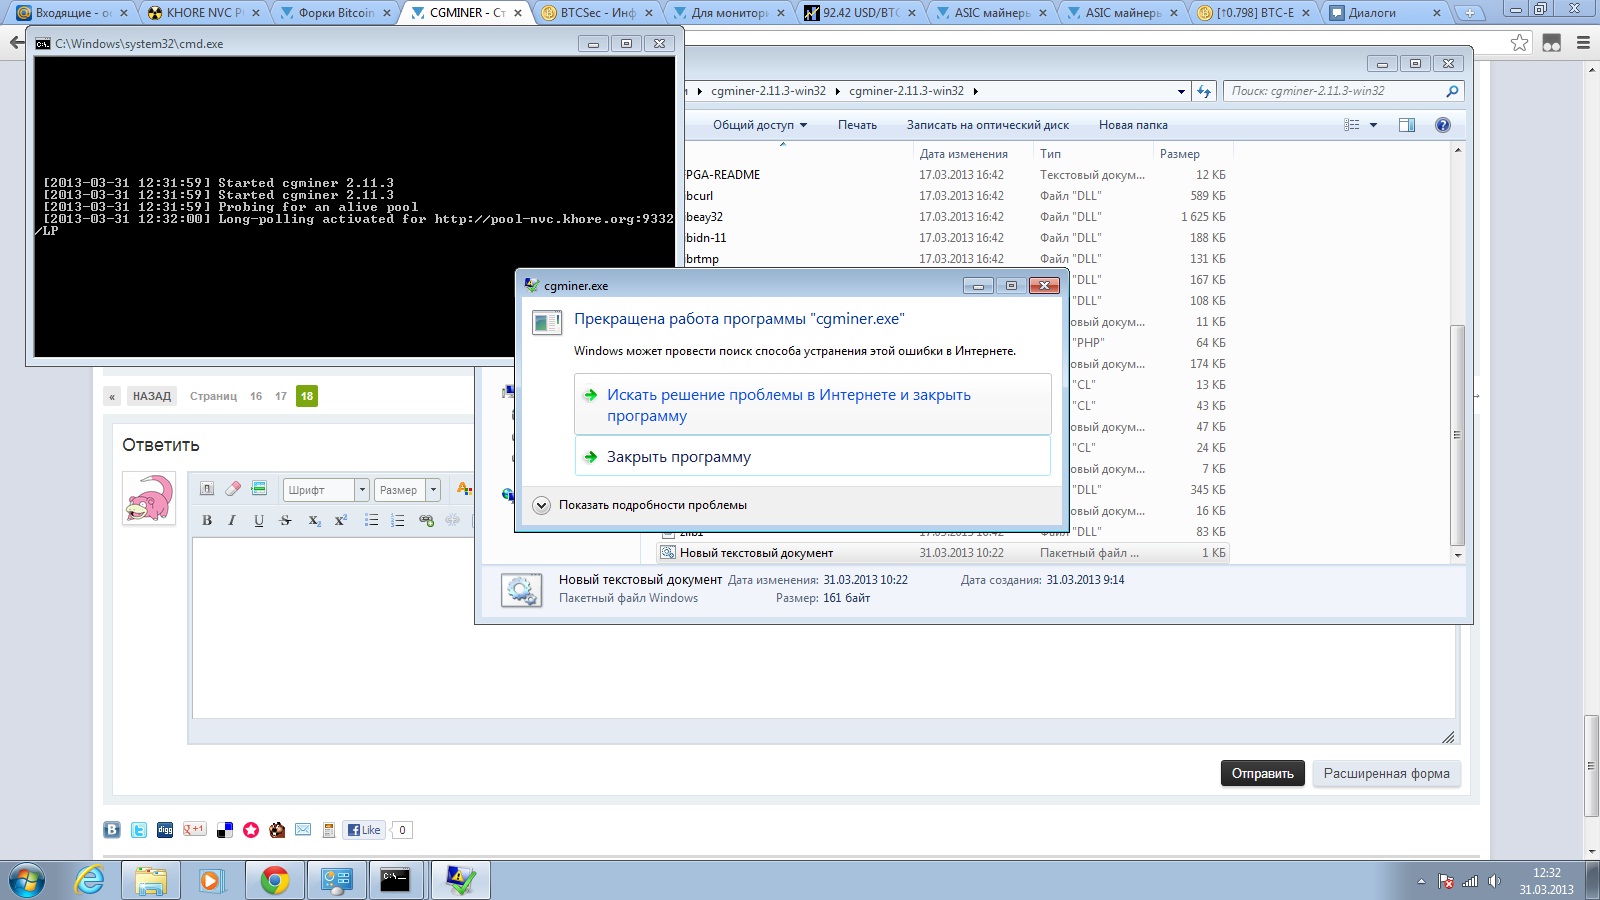This screenshot has width=1600, height=900.
Task: Click НАЗАД pagination button
Action: [x=152, y=396]
